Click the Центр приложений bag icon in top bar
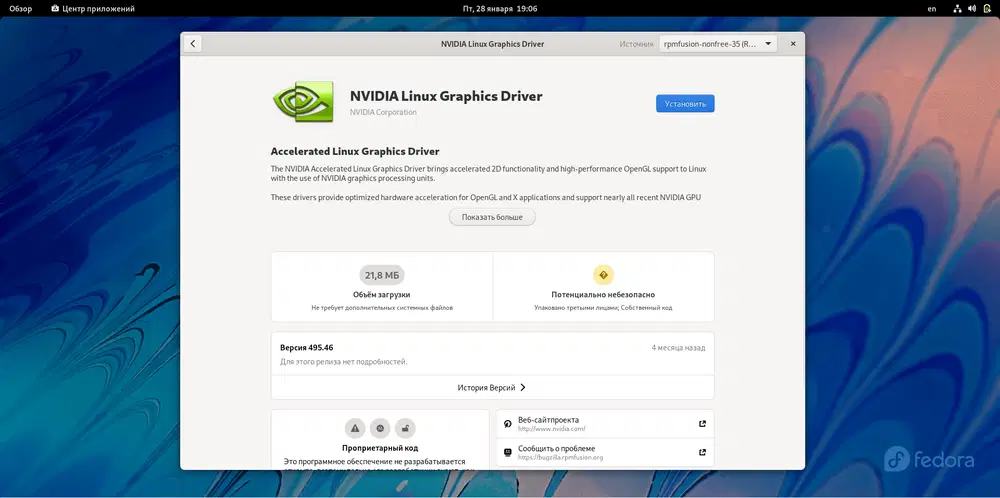Screen dimensions: 1000x498 pyautogui.click(x=55, y=9)
